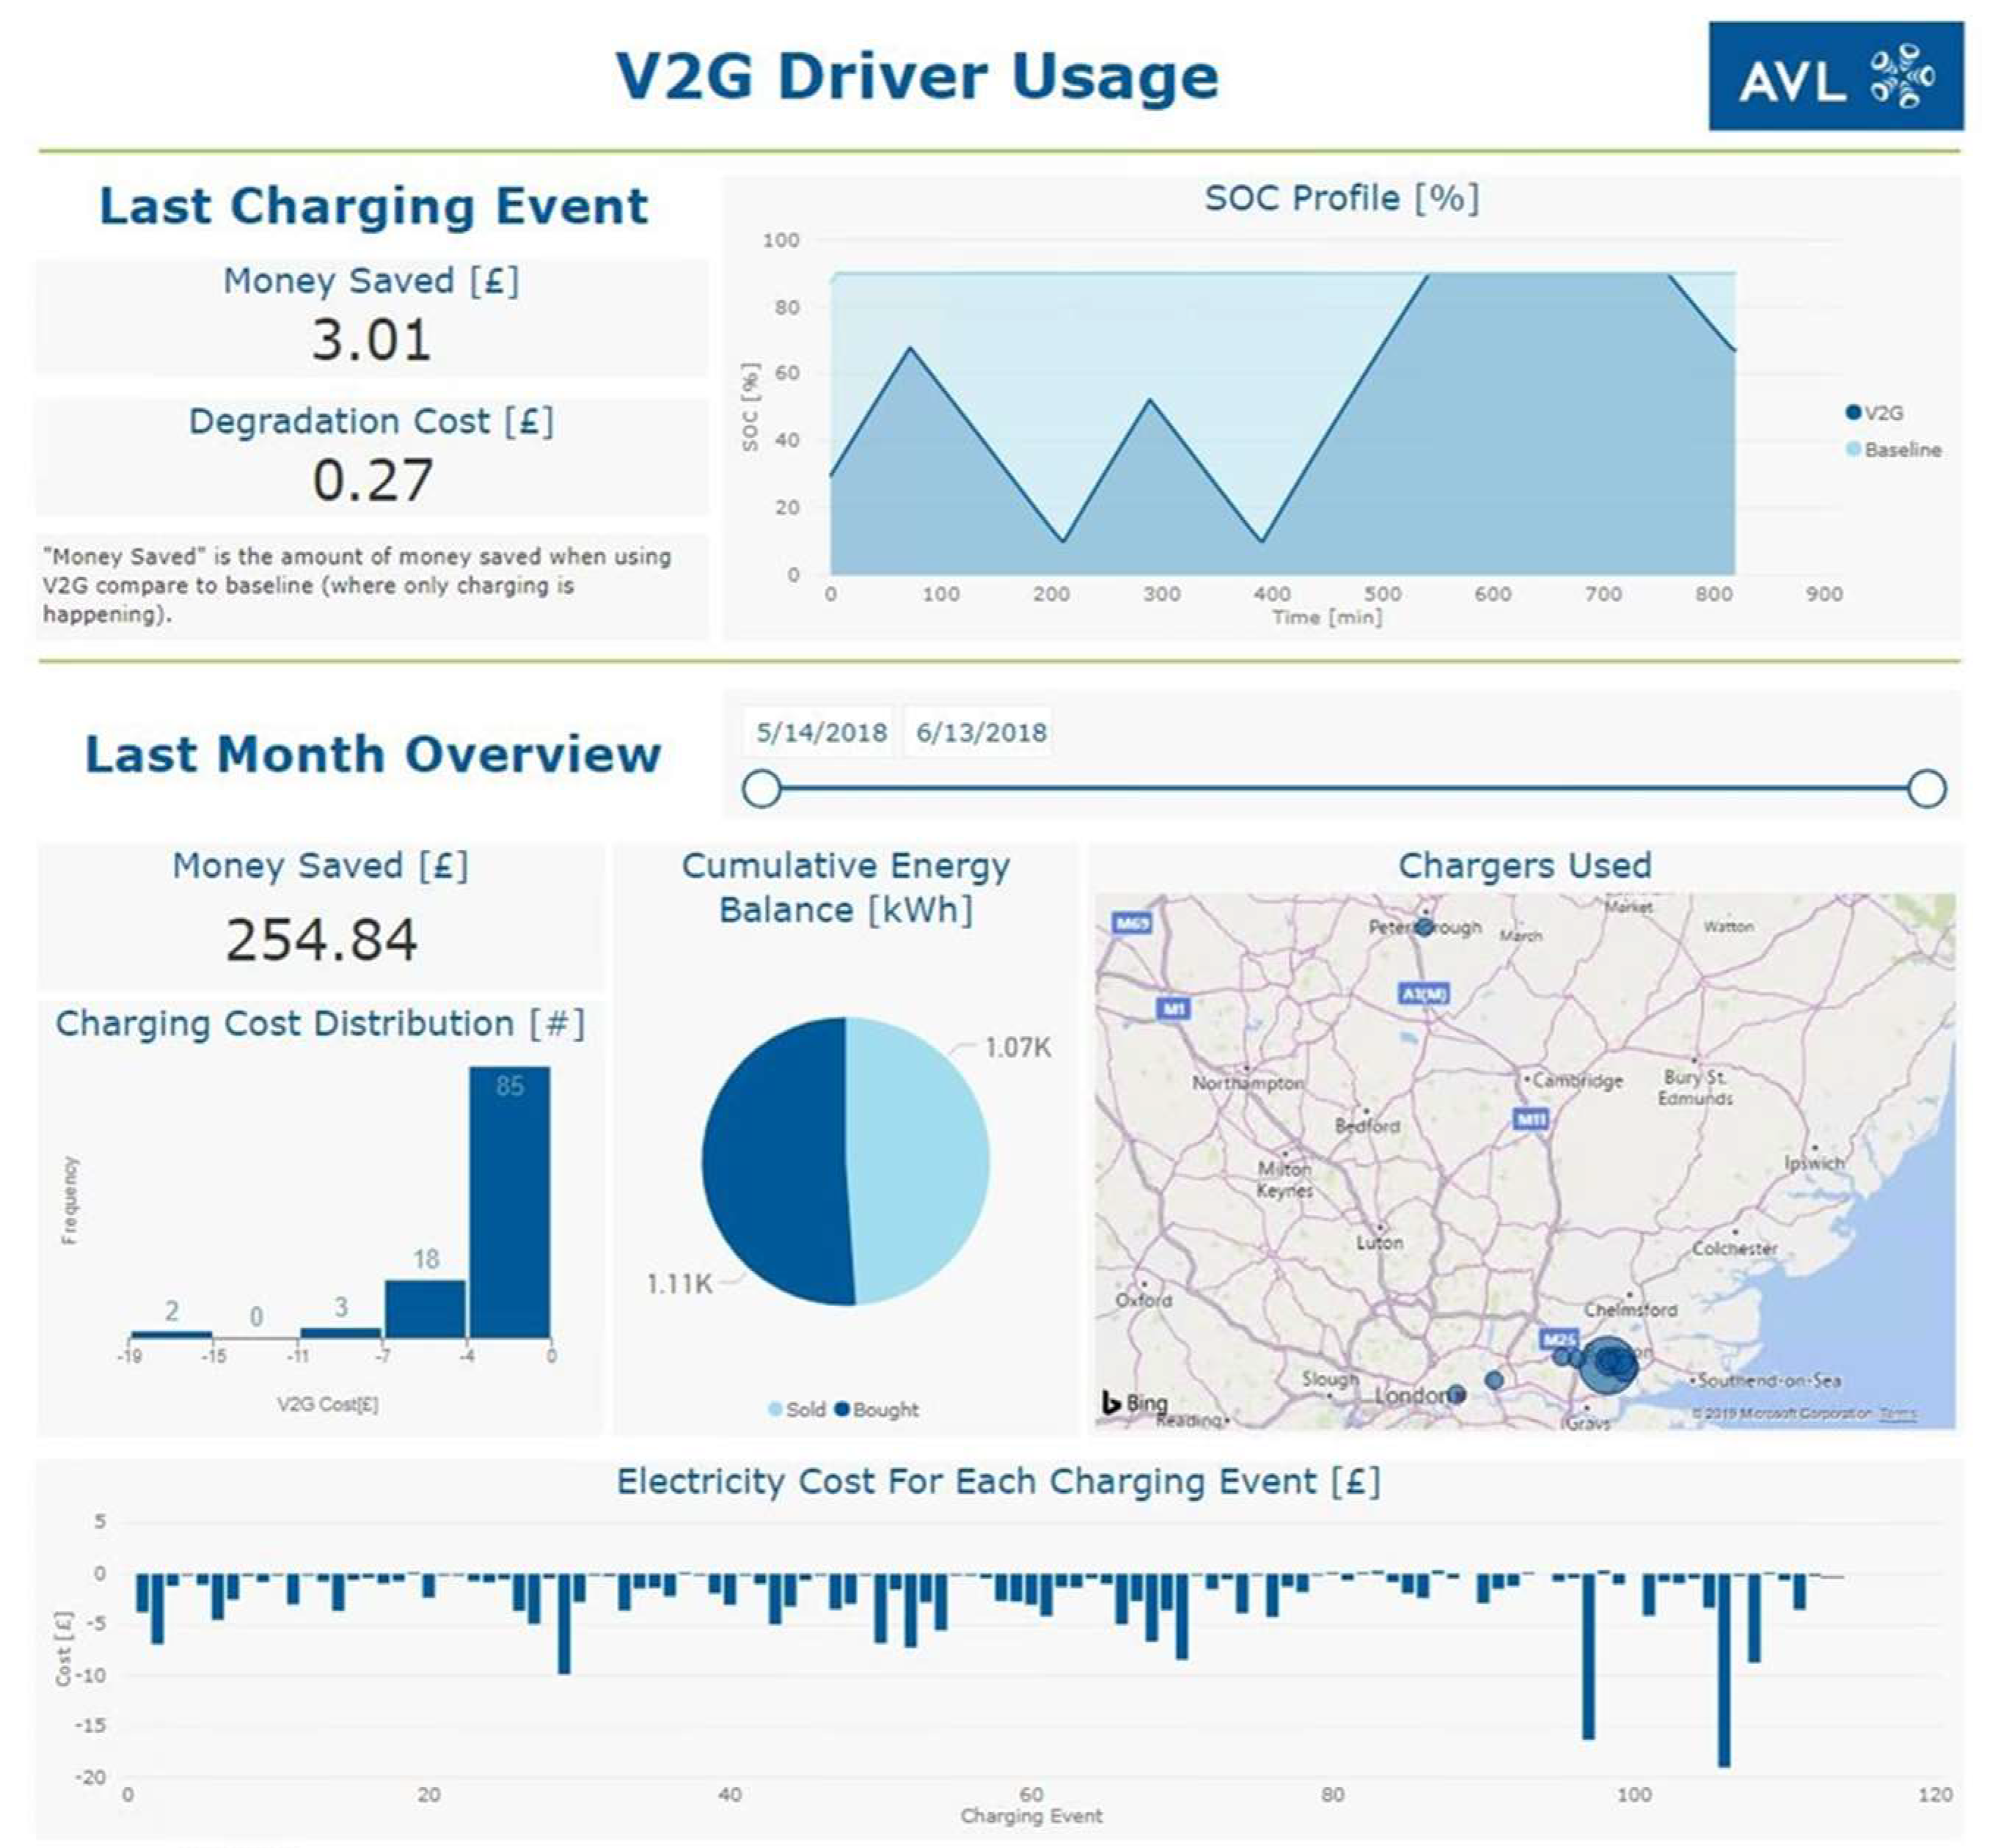This screenshot has height=1848, width=1990.
Task: Click the right date slider handle
Action: click(1926, 788)
